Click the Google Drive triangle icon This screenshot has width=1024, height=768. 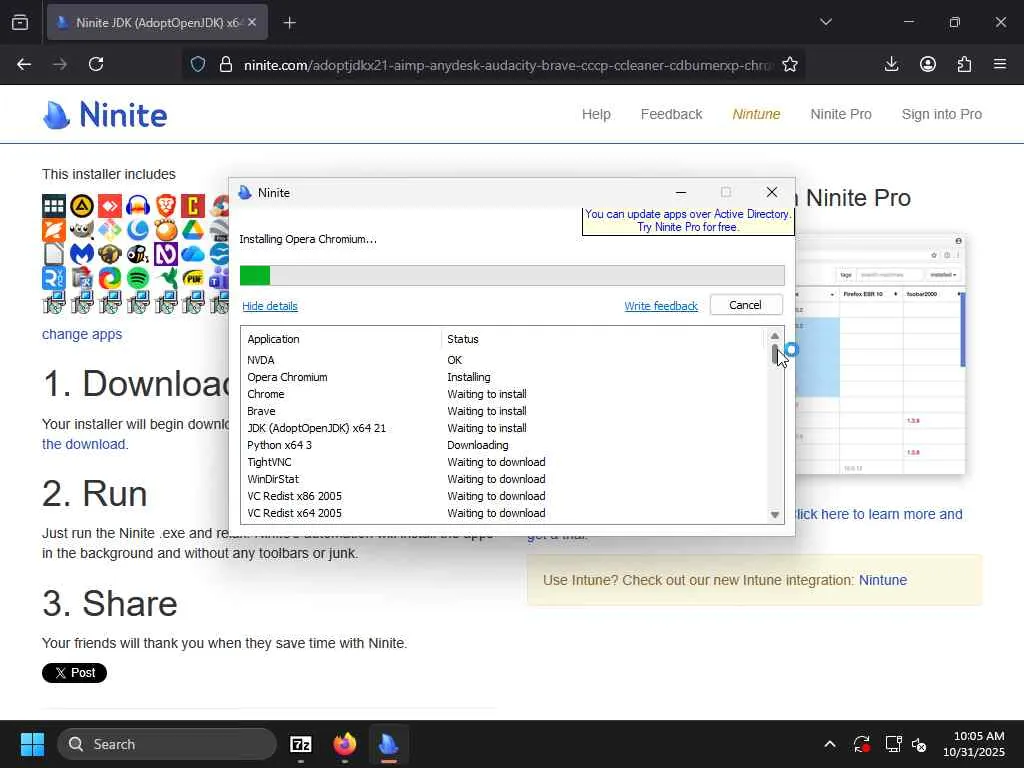point(193,231)
